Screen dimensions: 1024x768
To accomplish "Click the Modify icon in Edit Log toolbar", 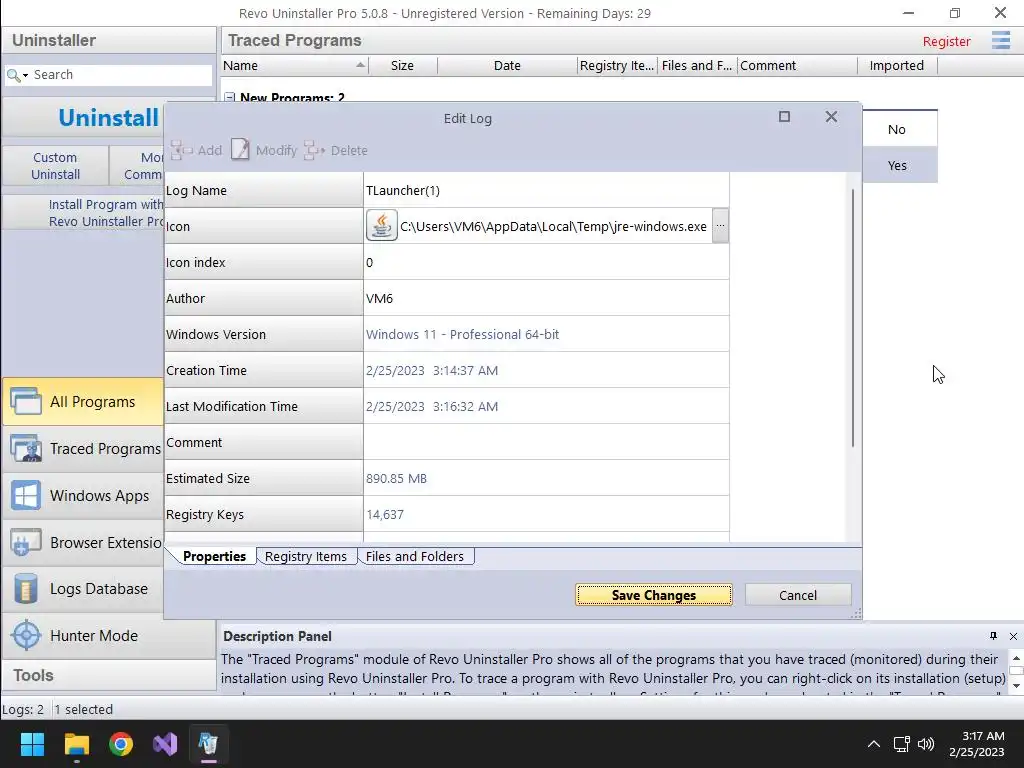I will click(x=240, y=150).
